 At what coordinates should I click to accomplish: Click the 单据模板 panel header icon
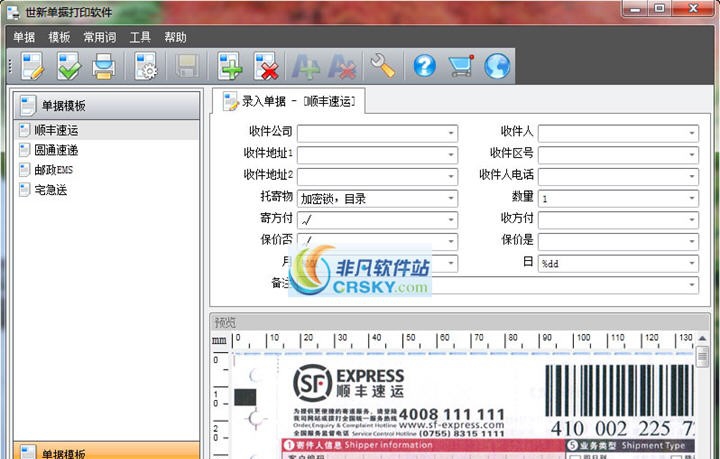pos(28,106)
